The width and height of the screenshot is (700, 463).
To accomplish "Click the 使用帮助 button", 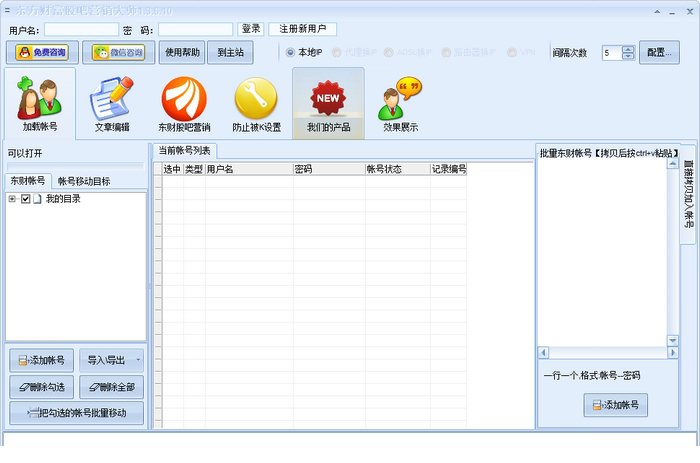I will [182, 52].
